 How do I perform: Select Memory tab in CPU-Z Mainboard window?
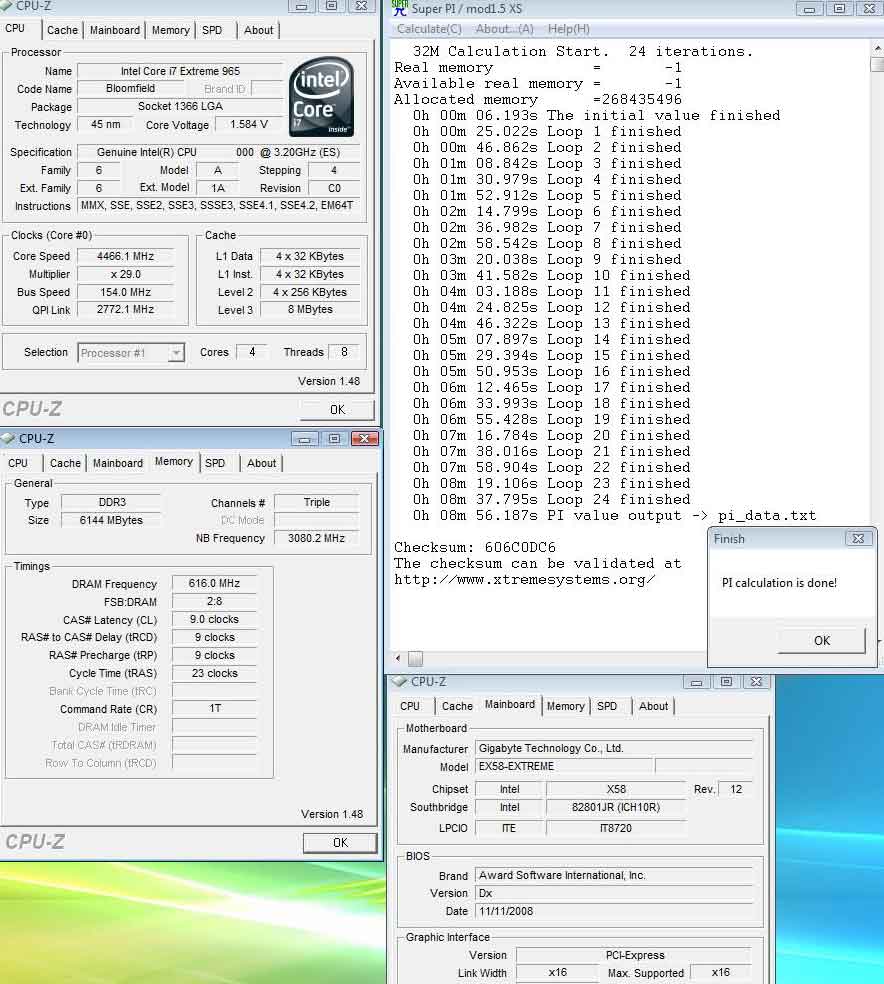[565, 706]
